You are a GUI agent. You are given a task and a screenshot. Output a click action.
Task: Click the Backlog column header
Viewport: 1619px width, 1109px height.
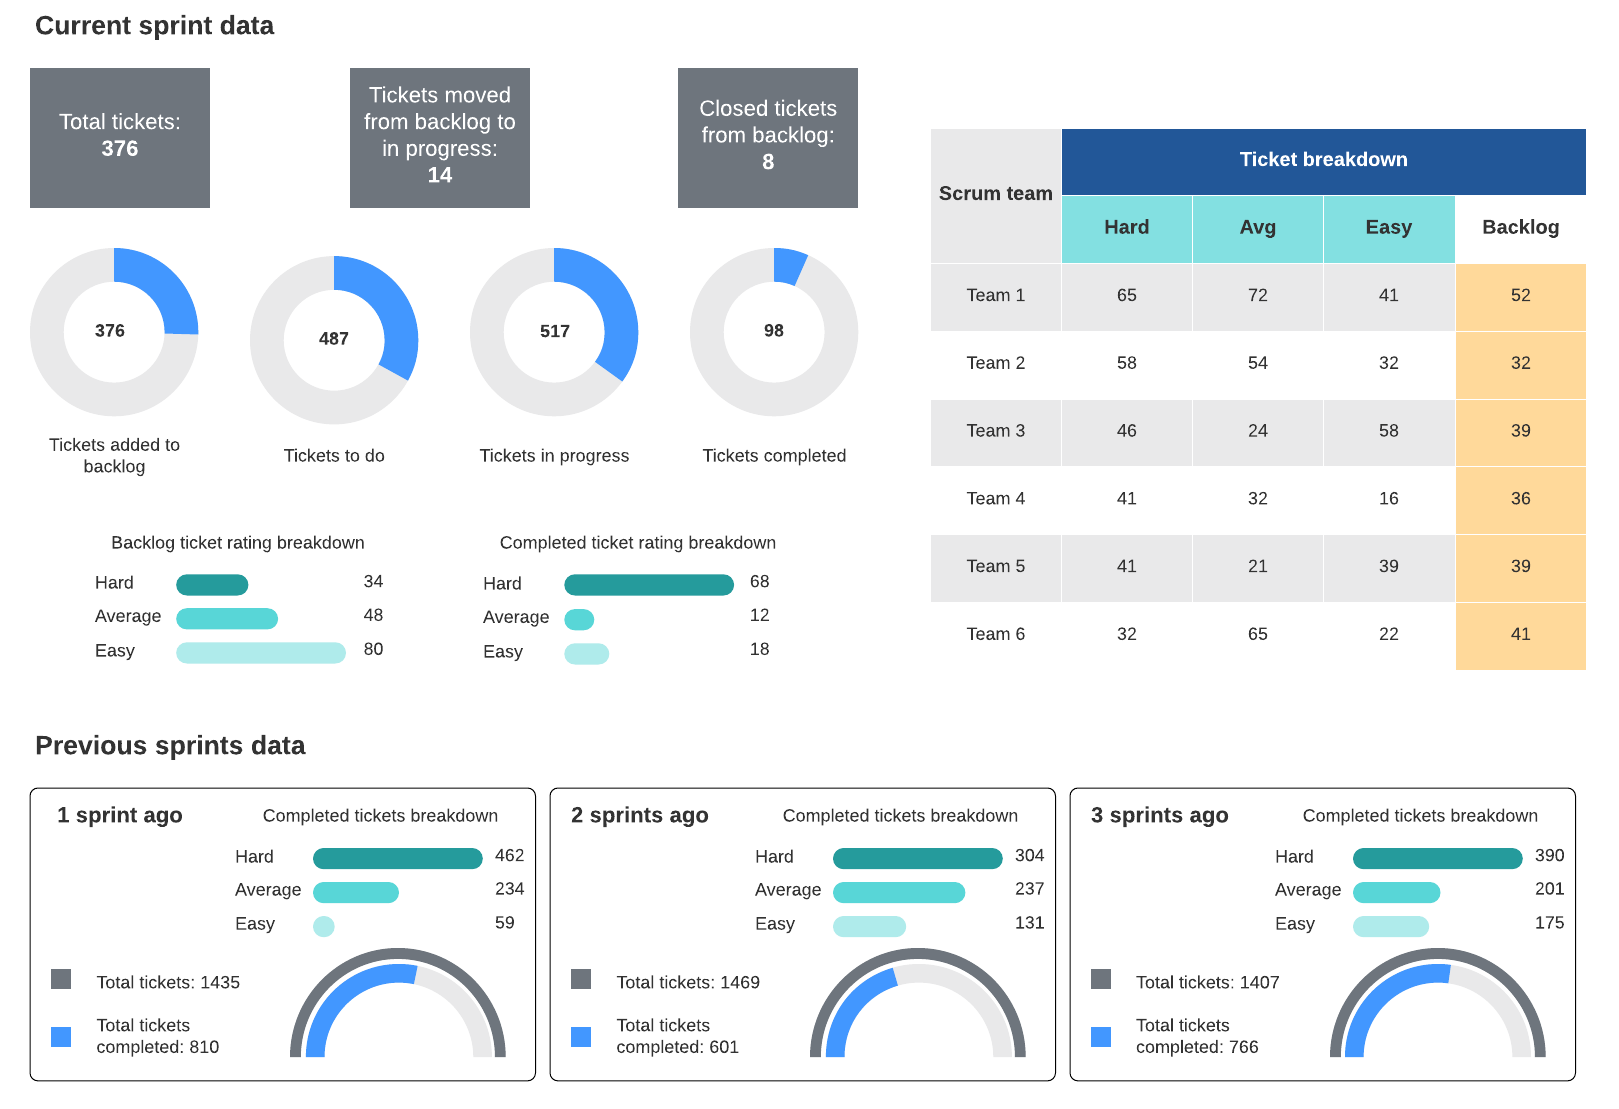tap(1520, 228)
